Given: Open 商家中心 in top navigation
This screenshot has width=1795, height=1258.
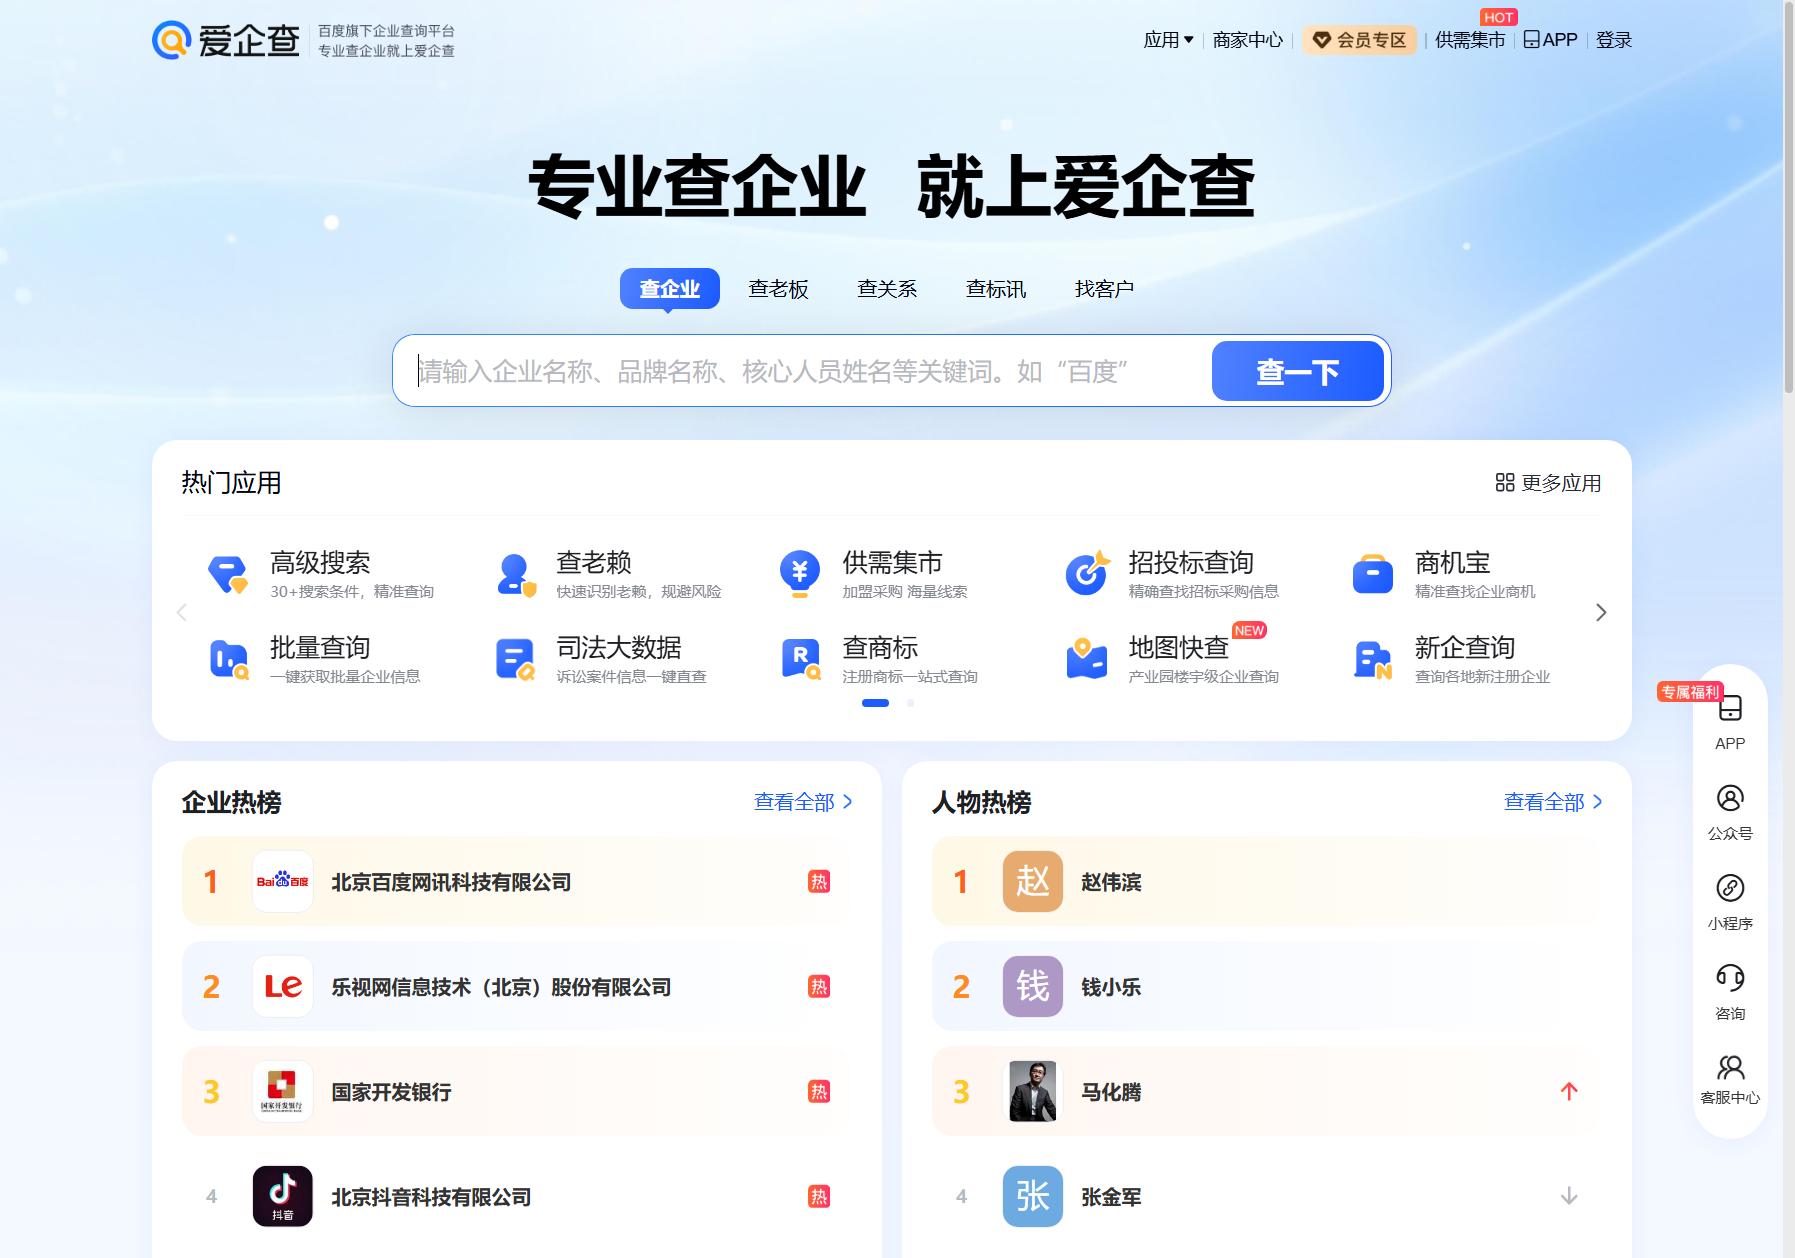Looking at the screenshot, I should pos(1247,40).
